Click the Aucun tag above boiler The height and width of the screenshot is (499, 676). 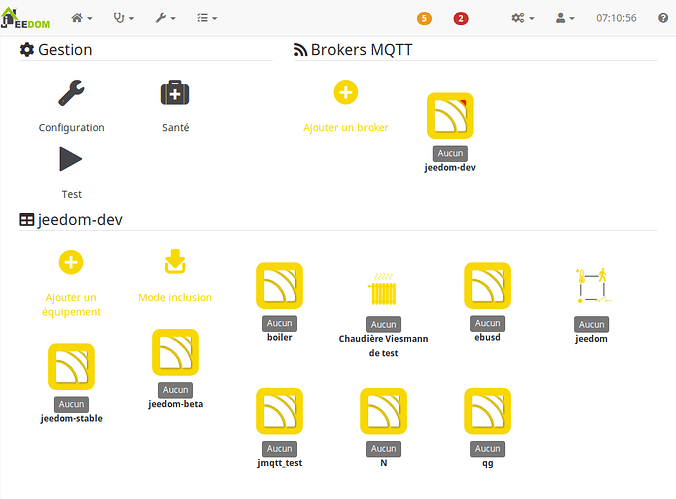[279, 323]
